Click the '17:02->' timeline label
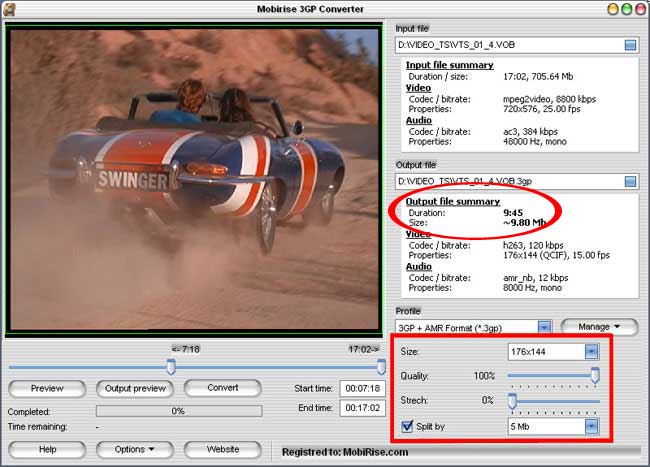The image size is (650, 467). [364, 349]
